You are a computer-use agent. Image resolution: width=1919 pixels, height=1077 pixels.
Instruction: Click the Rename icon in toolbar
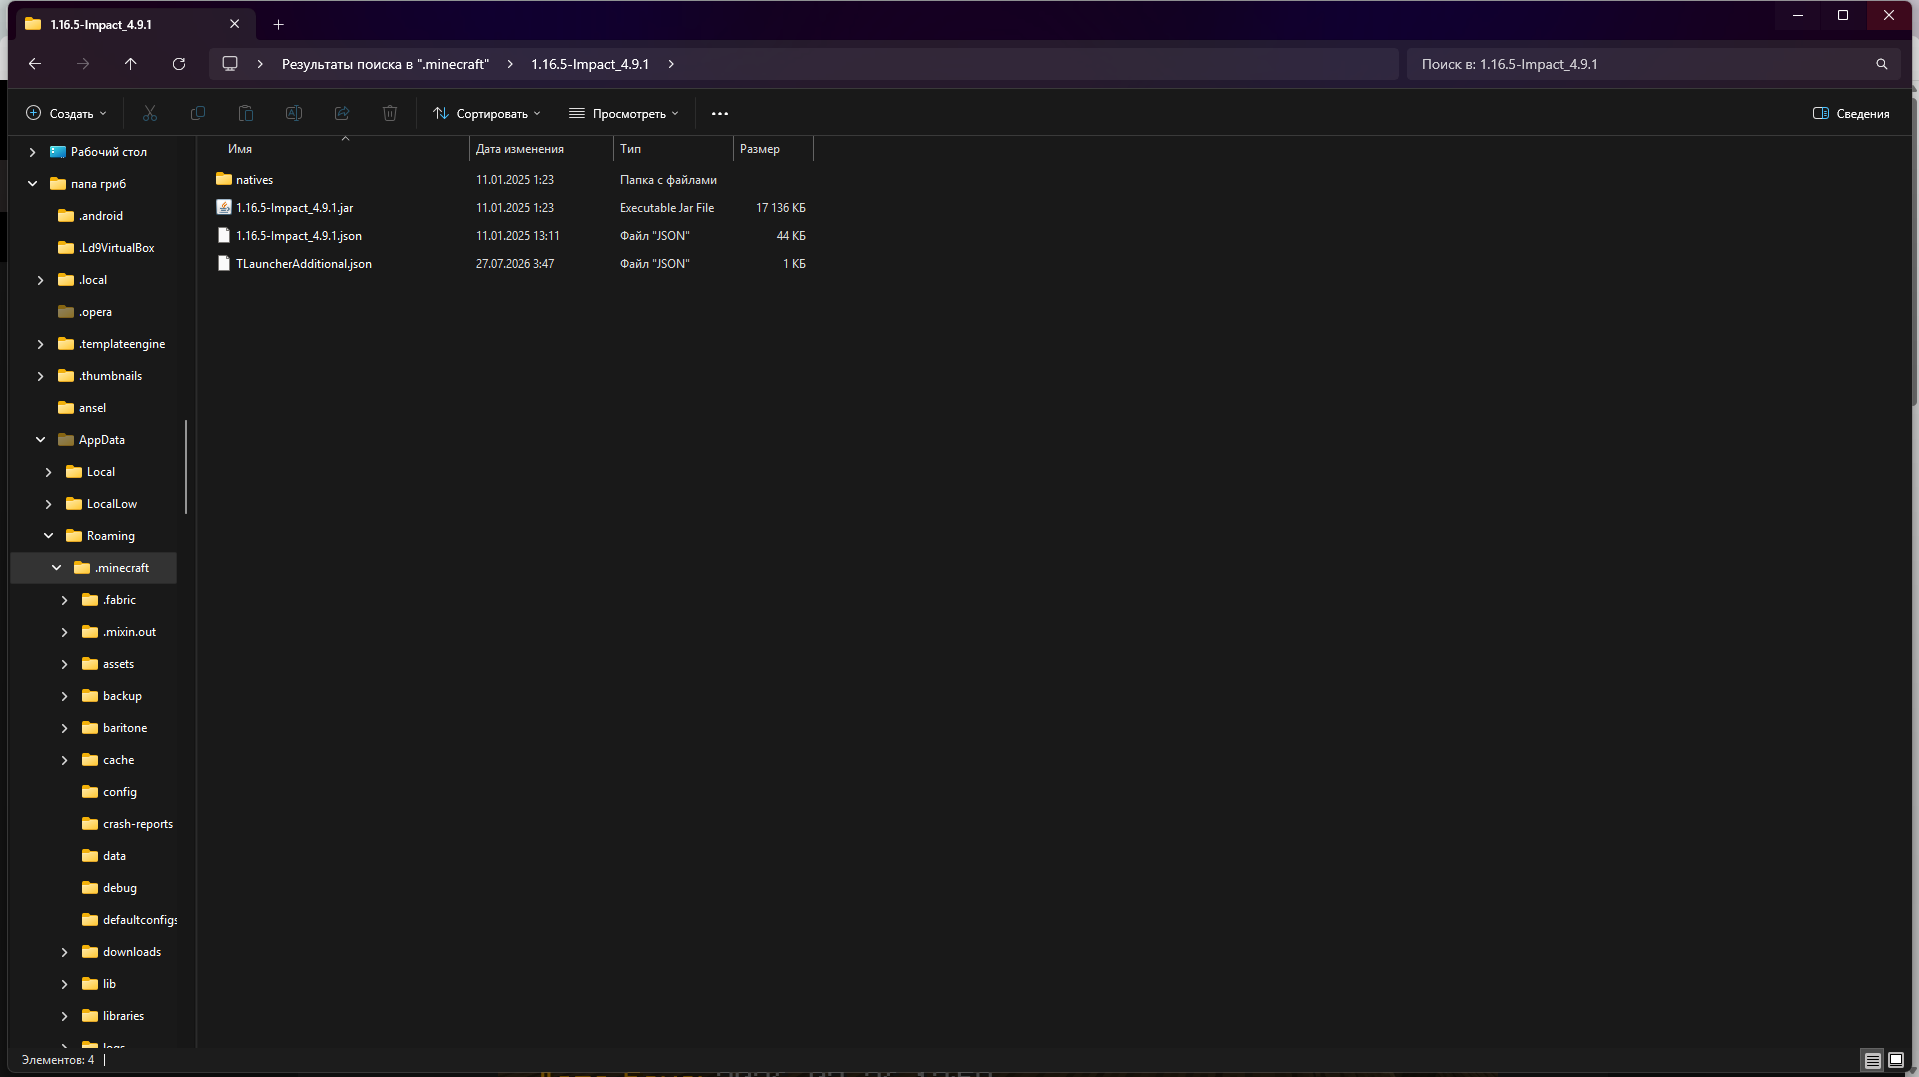click(x=294, y=113)
